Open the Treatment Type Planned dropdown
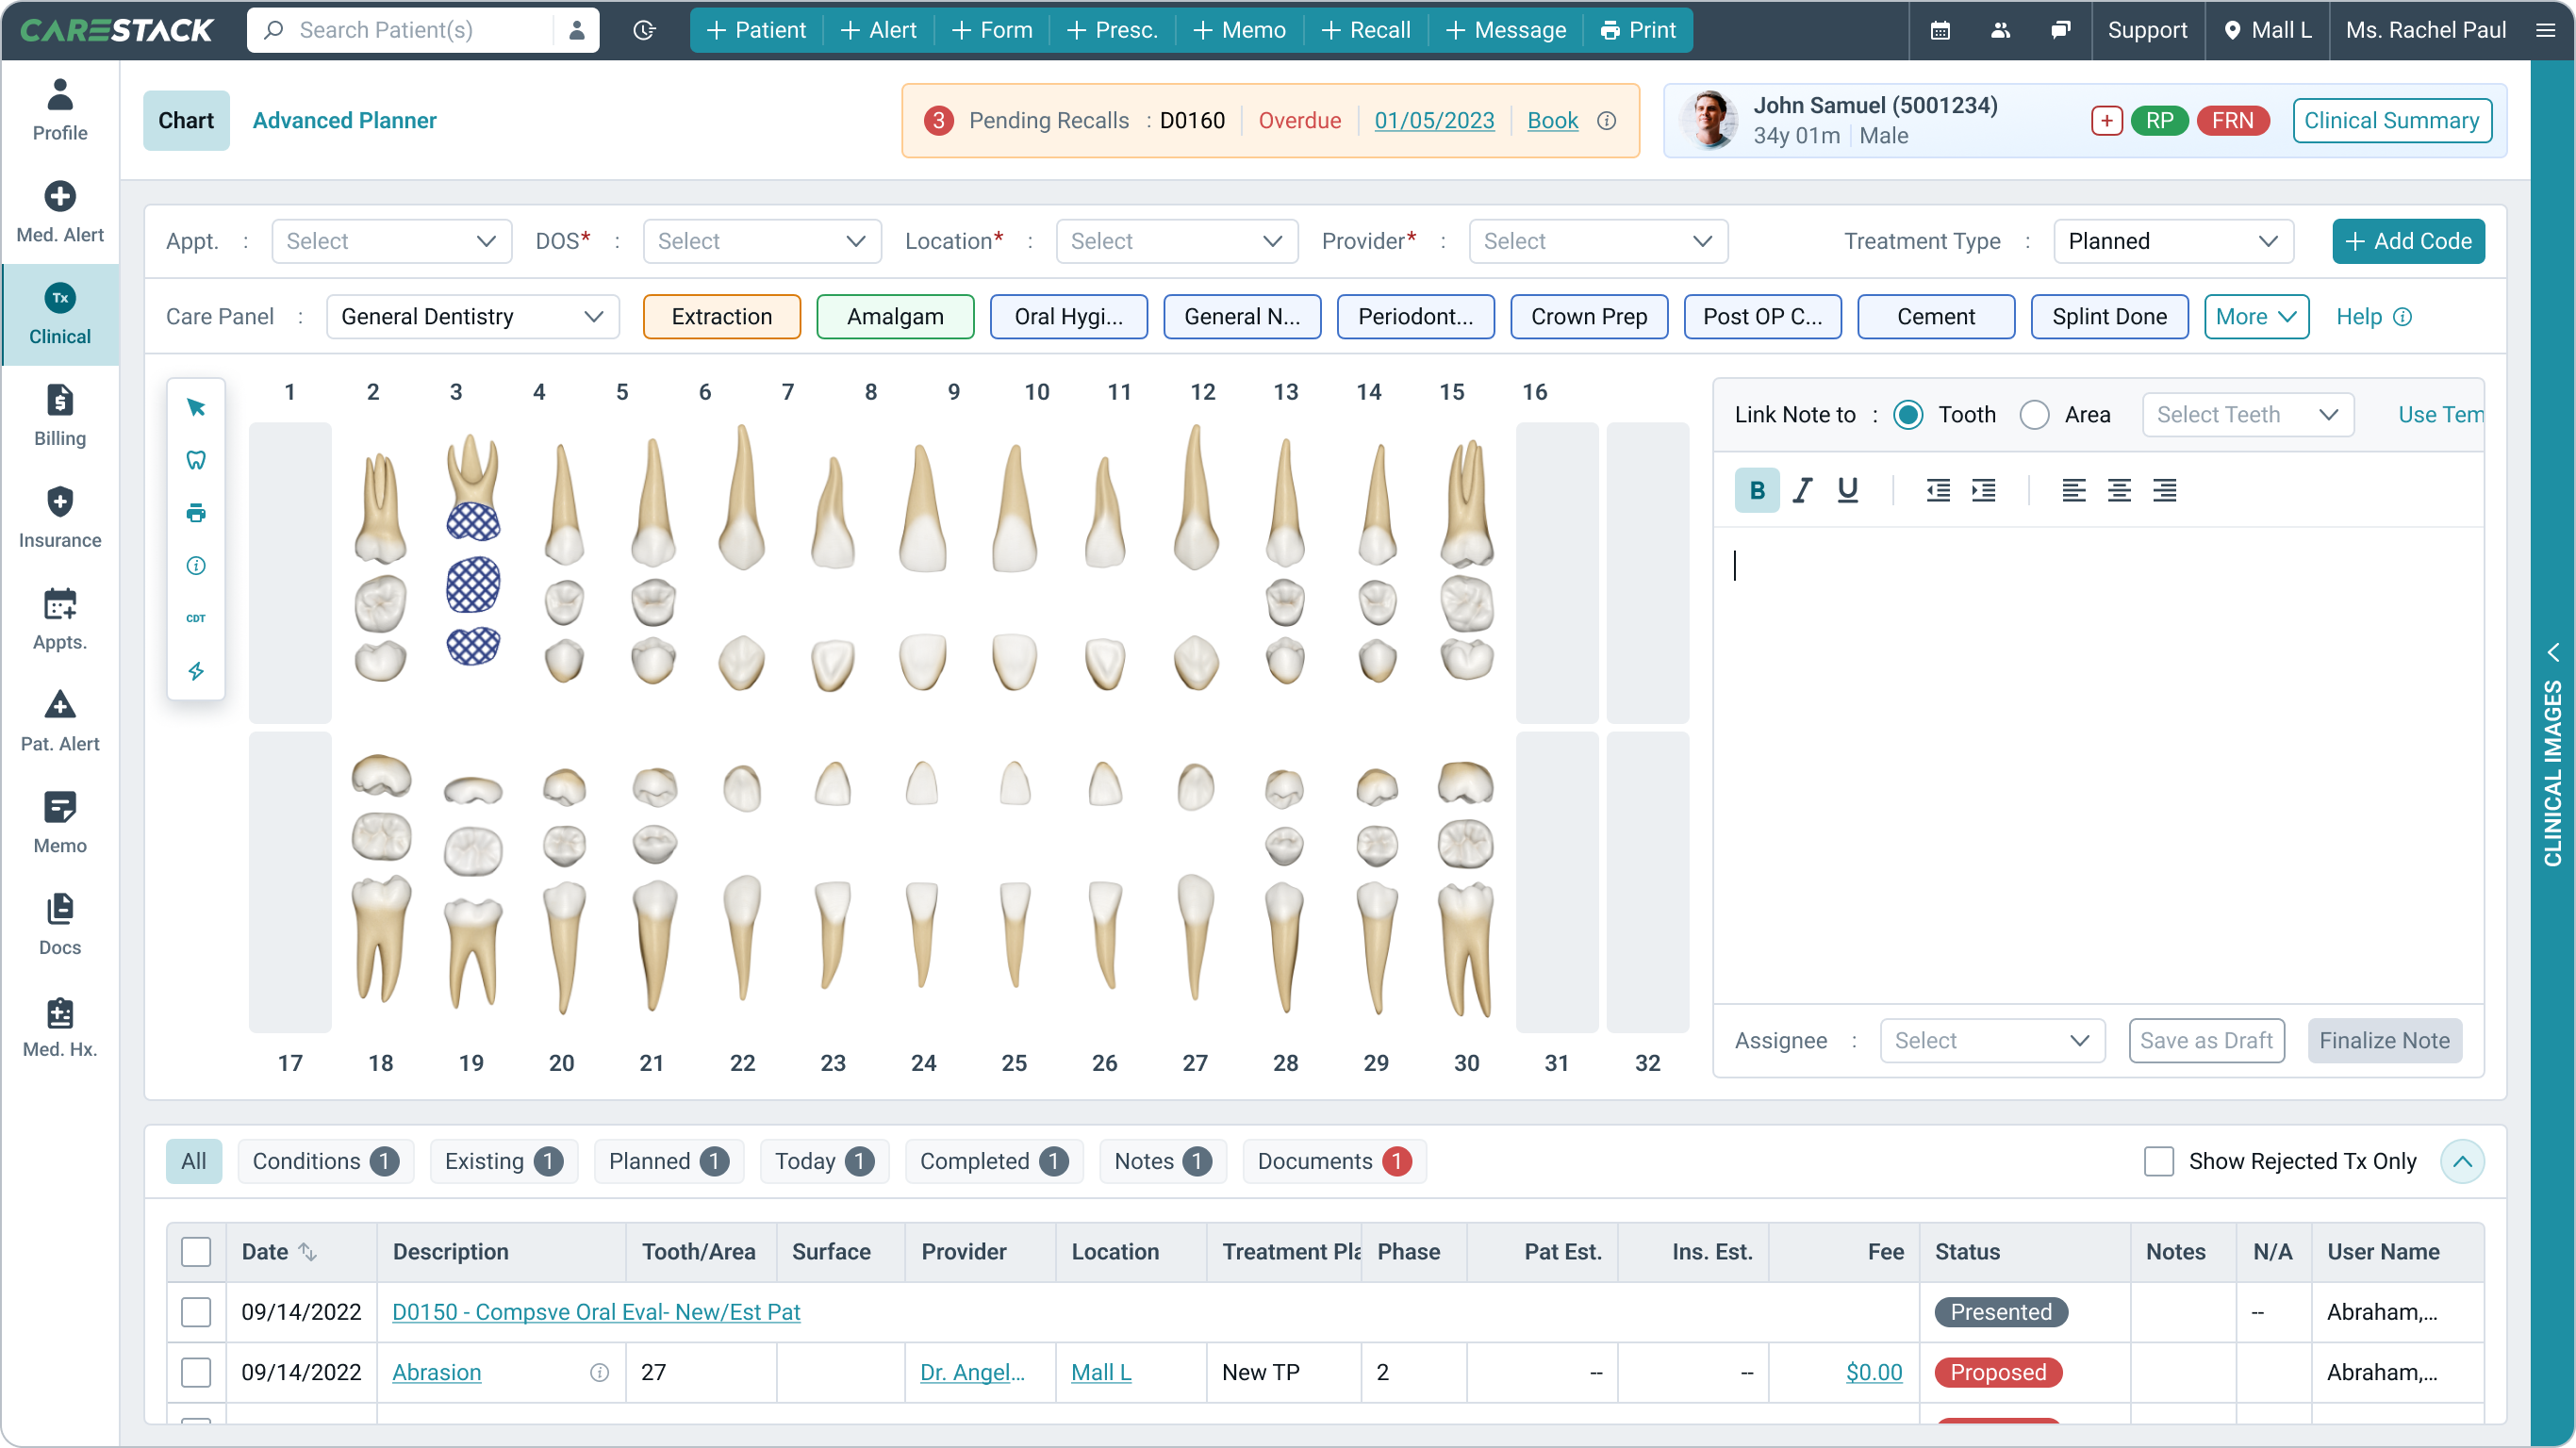 2173,241
